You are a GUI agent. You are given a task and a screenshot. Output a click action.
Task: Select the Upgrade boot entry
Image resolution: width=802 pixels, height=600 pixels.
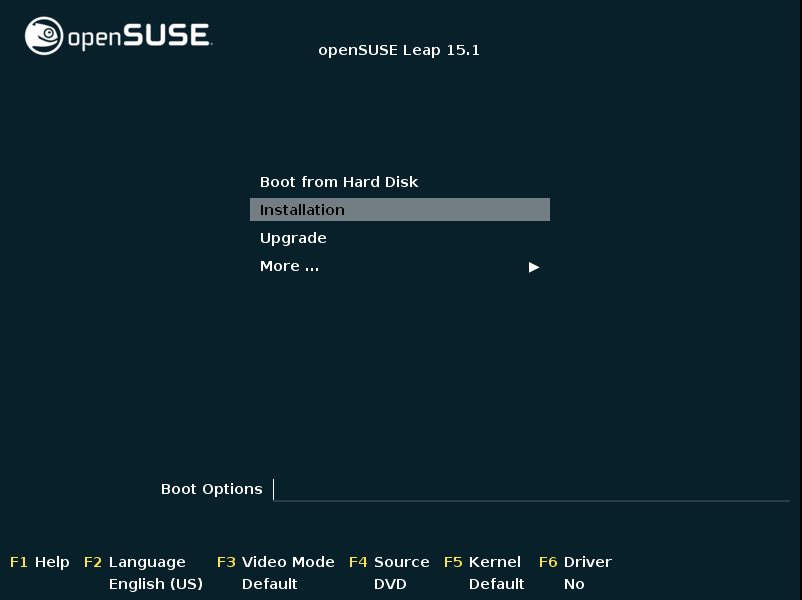[293, 238]
